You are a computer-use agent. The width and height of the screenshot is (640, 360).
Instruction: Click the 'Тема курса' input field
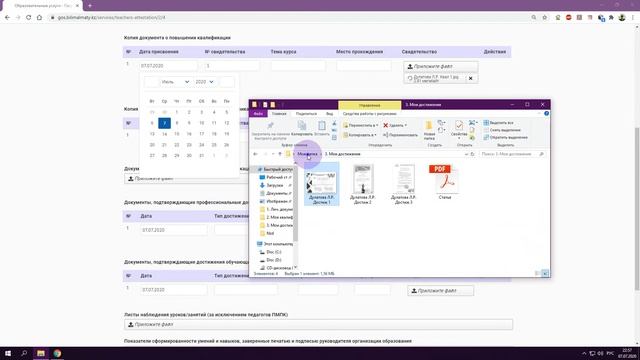298,66
